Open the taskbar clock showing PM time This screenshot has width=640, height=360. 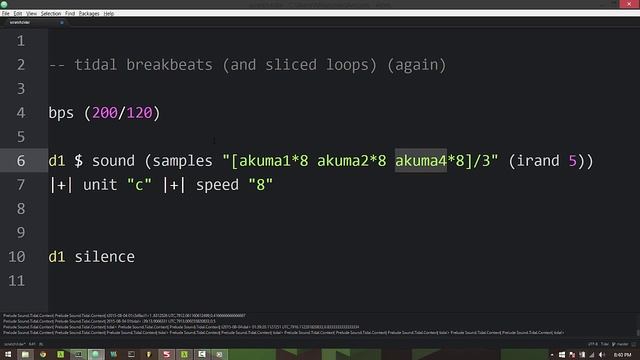point(622,355)
